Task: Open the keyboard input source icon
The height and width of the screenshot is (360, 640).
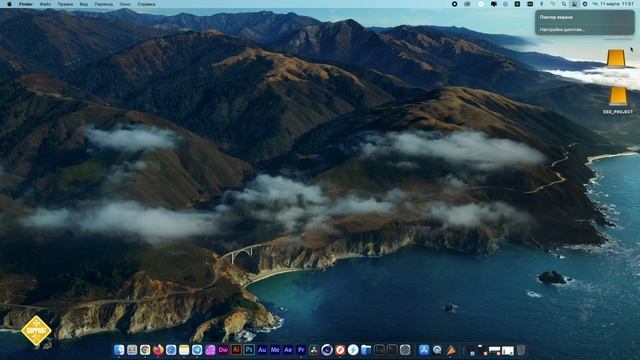Action: [517, 4]
